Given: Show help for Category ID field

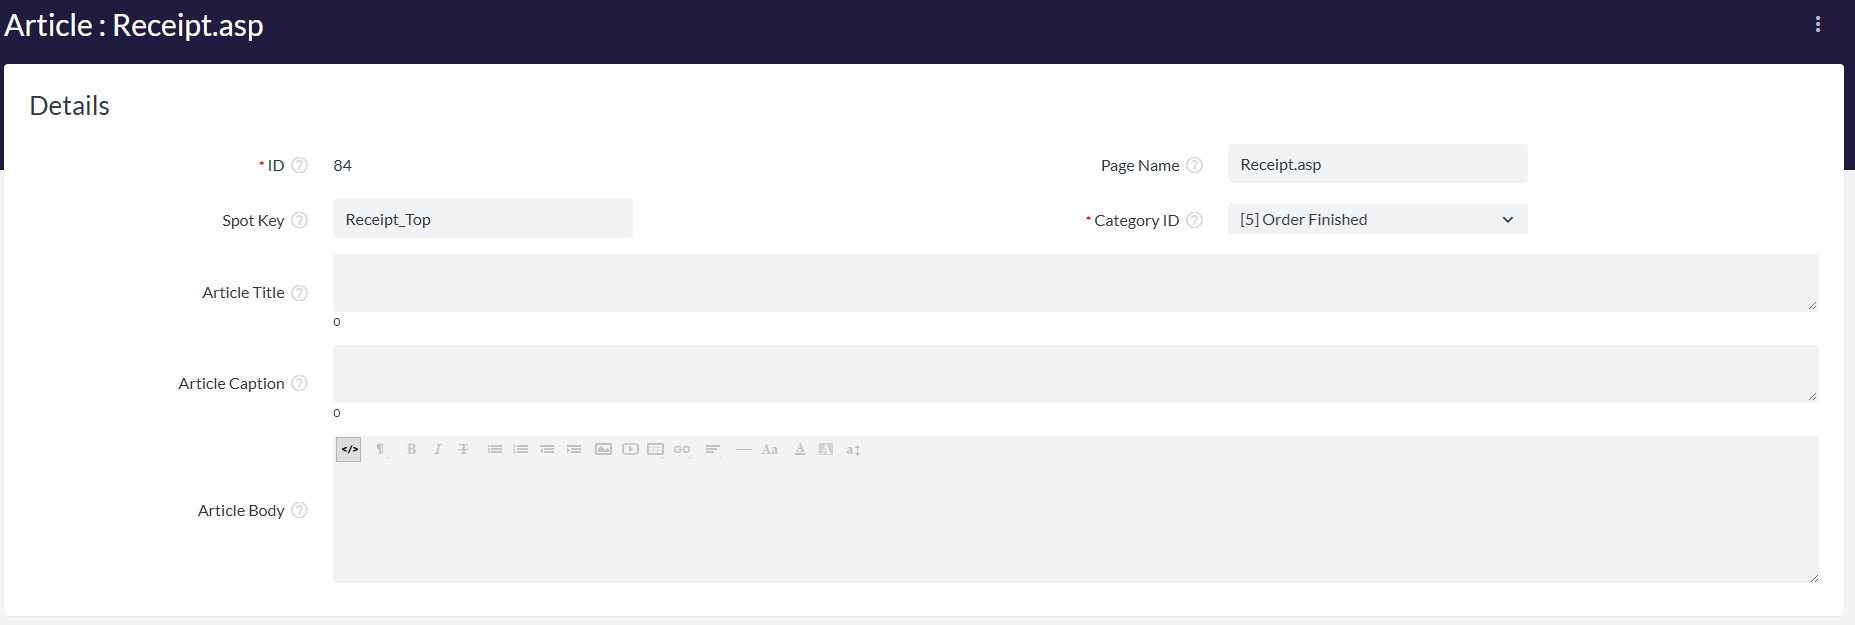Looking at the screenshot, I should [x=1194, y=220].
